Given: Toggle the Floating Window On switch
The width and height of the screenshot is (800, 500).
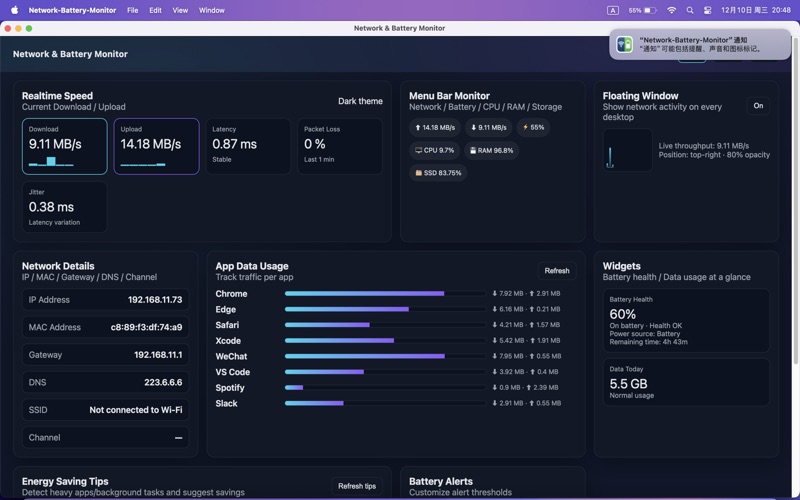Looking at the screenshot, I should pos(758,105).
